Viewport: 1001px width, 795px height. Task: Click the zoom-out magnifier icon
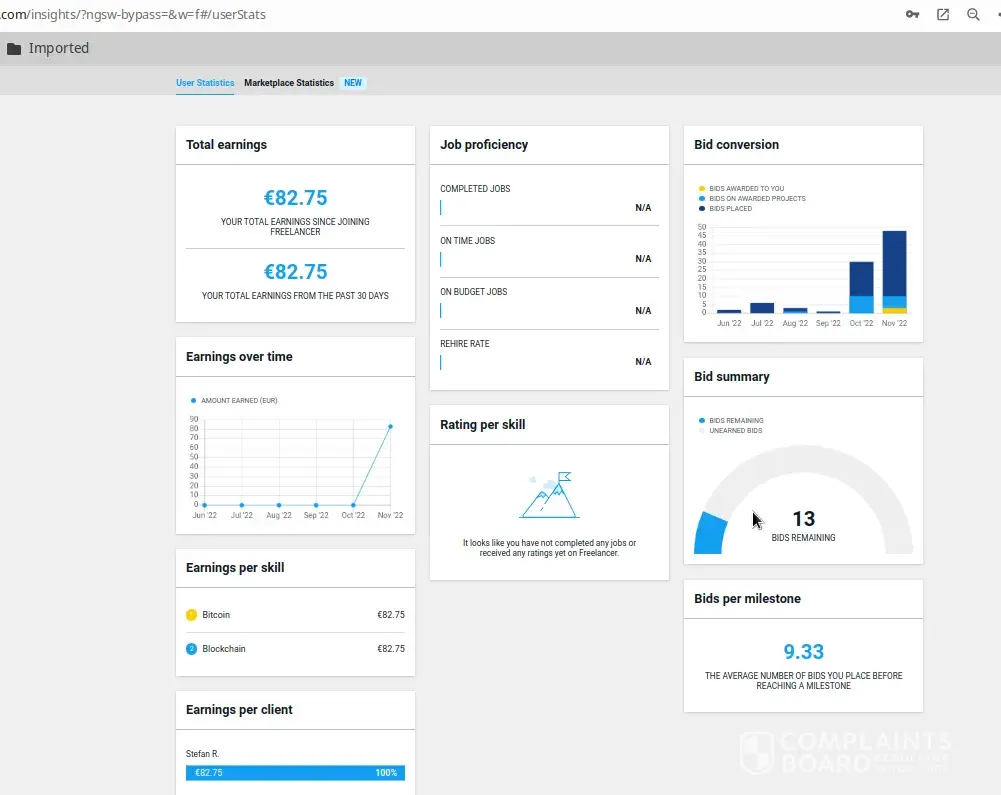[x=973, y=15]
